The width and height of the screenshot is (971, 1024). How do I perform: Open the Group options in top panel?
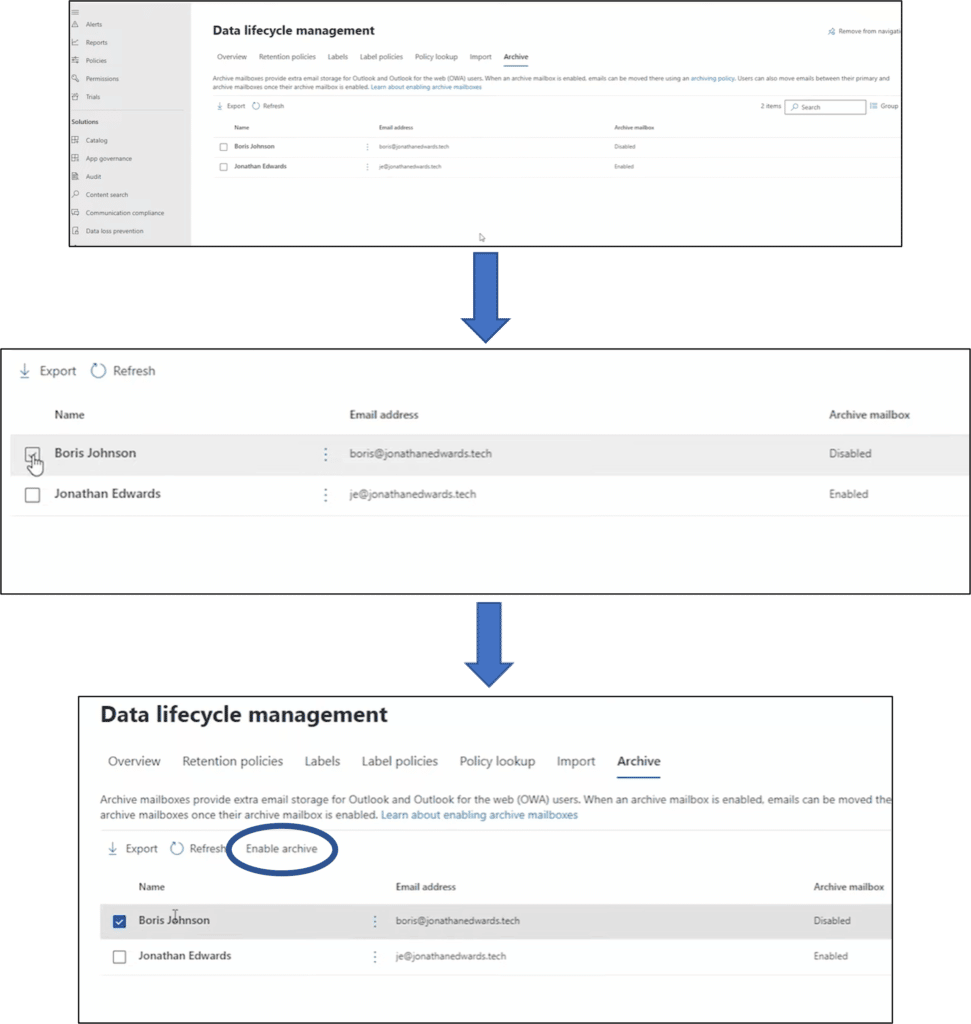click(884, 106)
